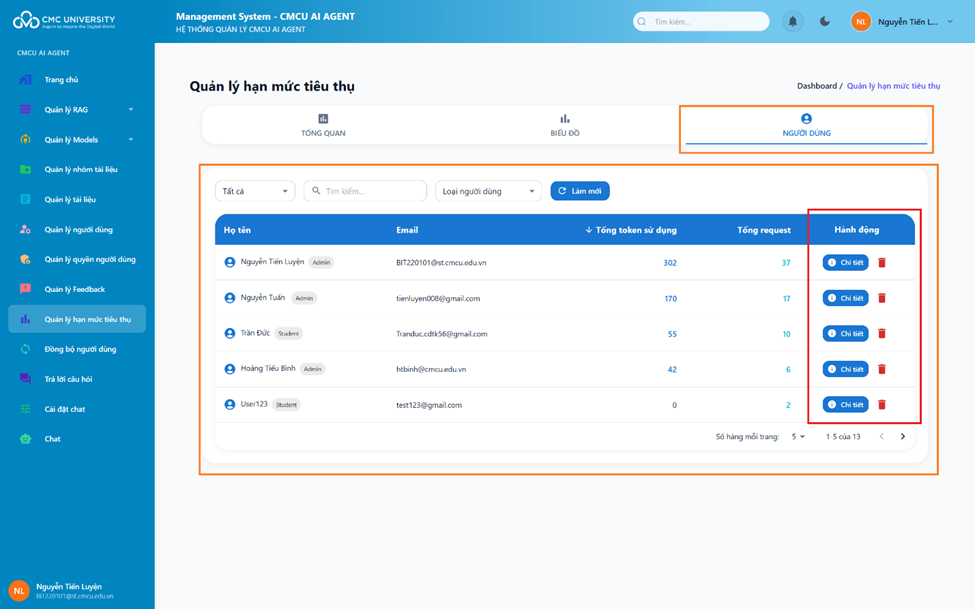Change rows per page dropdown
The height and width of the screenshot is (609, 975).
(x=798, y=437)
